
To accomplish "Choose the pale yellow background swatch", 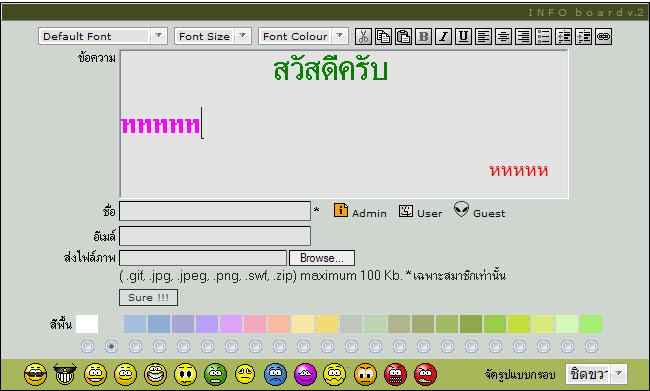I will click(x=303, y=324).
